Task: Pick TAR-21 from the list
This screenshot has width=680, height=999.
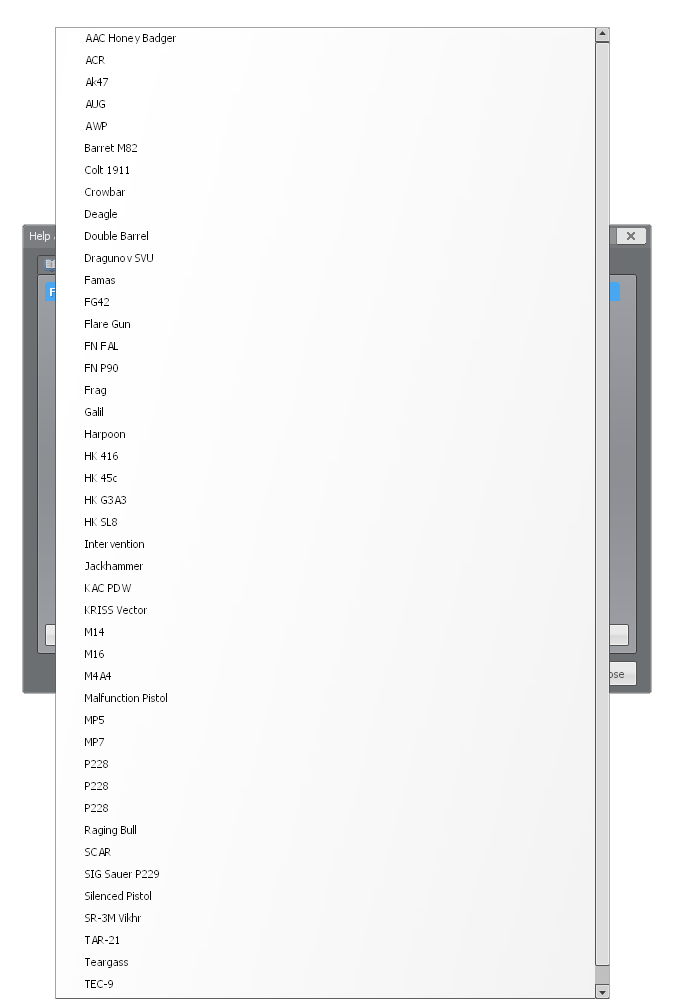Action: (x=325, y=939)
